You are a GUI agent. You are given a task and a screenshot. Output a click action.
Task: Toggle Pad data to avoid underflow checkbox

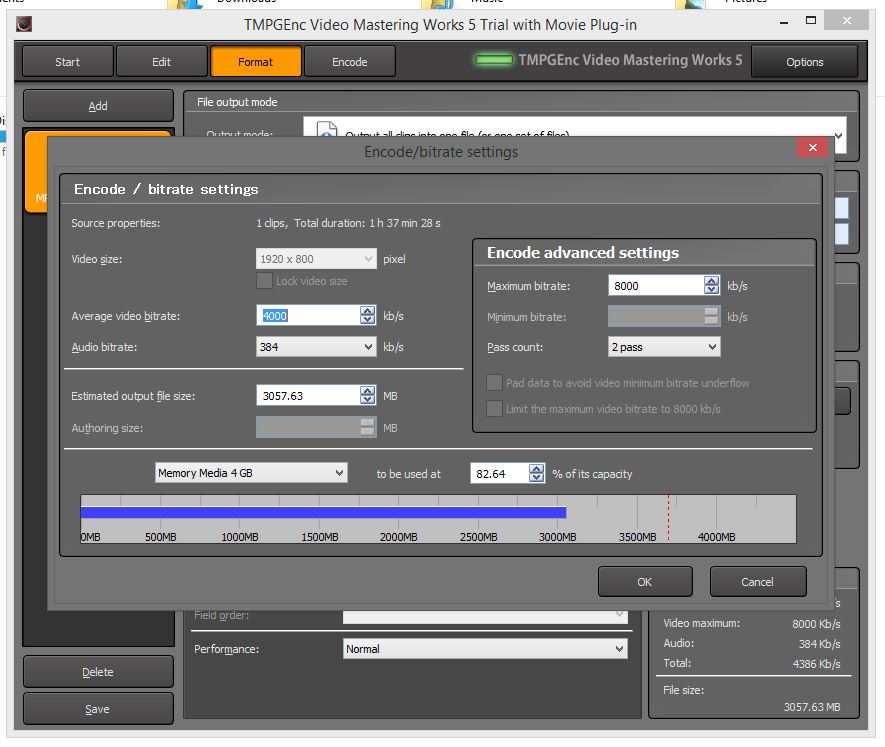494,383
